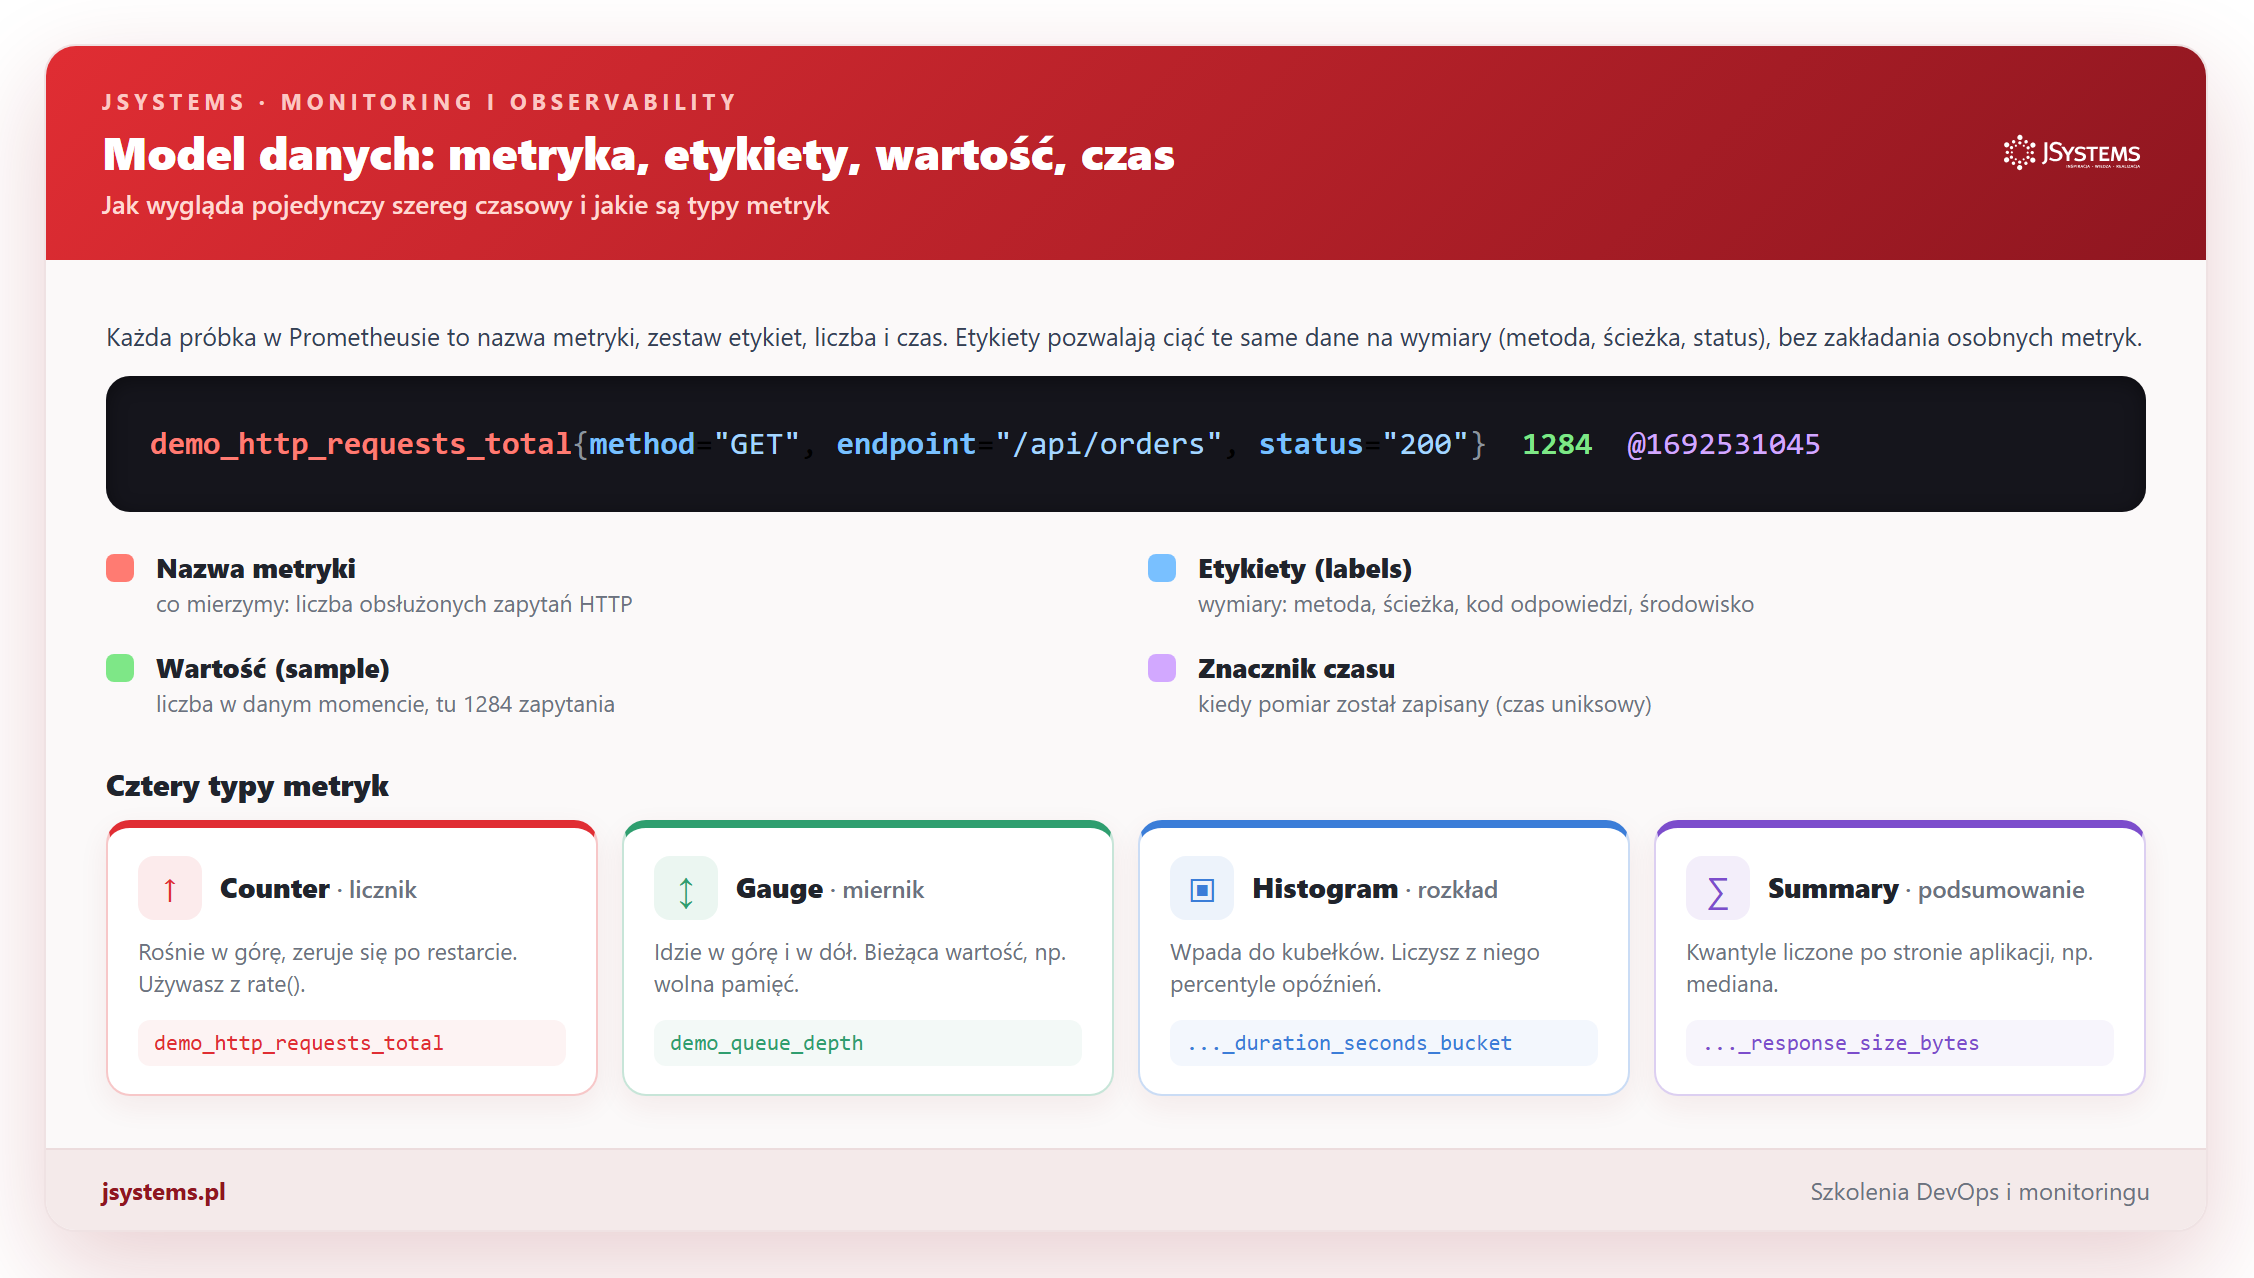Click "co mierzymy: liczba obsłużonych zapytań HTTP"
Image resolution: width=2254 pixels, height=1278 pixels.
(394, 604)
